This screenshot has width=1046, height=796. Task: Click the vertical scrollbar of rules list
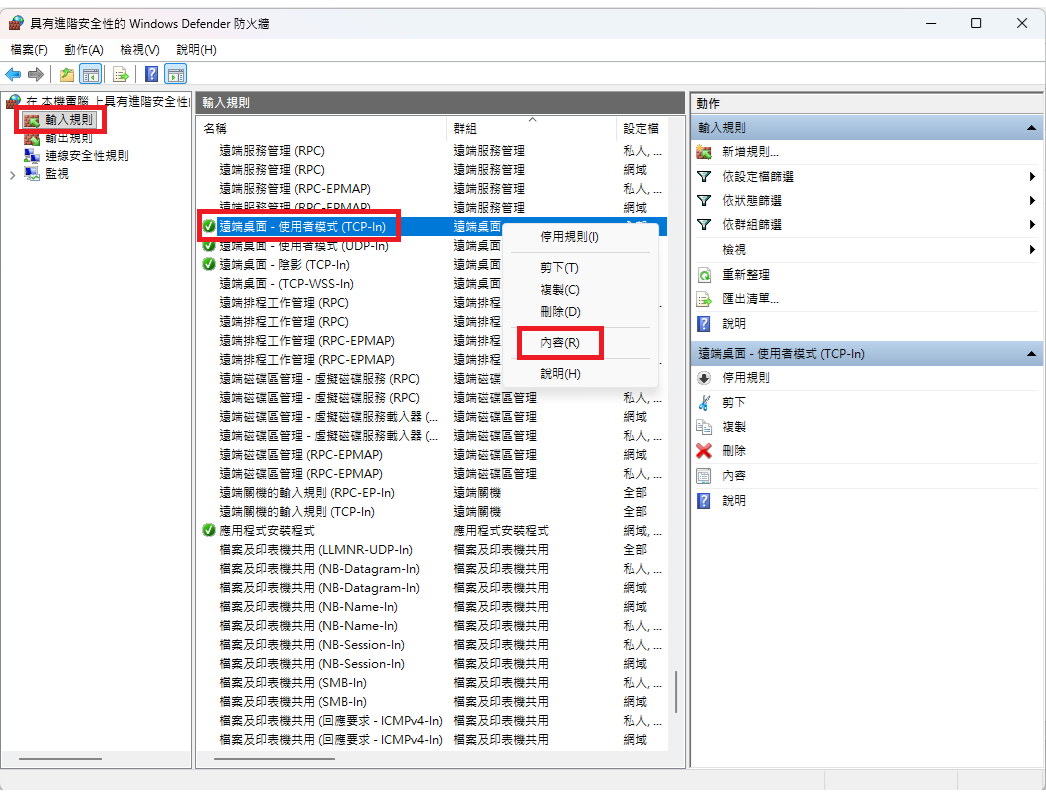[x=677, y=700]
